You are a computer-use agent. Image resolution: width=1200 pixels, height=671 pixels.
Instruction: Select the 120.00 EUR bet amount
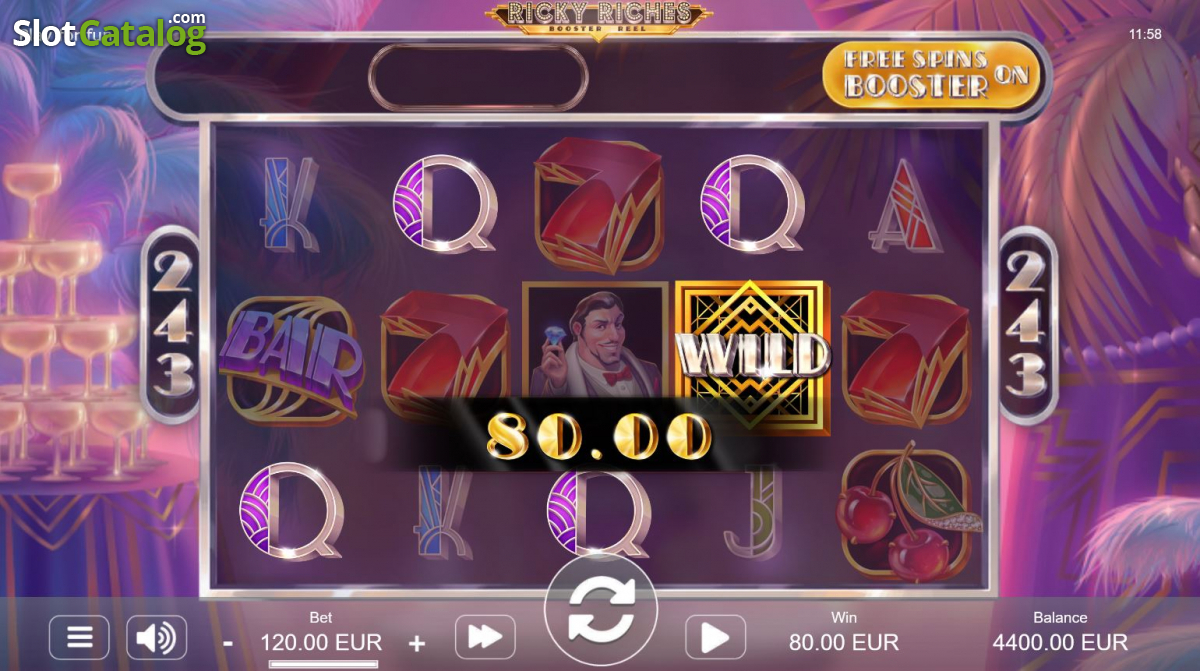tap(321, 642)
